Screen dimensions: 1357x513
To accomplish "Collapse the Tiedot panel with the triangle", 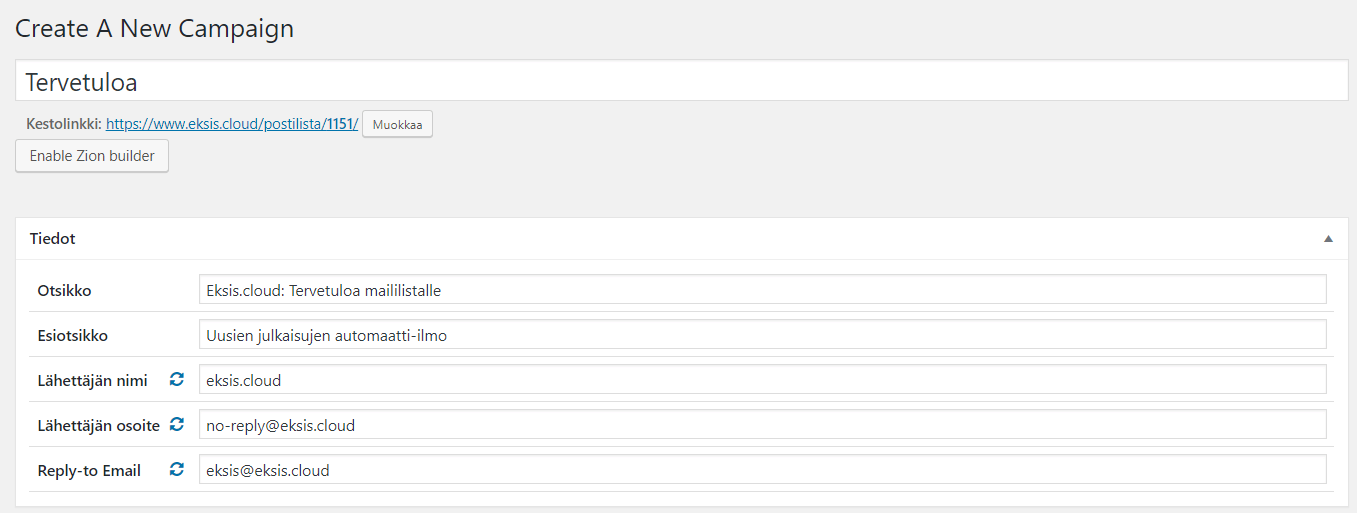I will point(1328,239).
